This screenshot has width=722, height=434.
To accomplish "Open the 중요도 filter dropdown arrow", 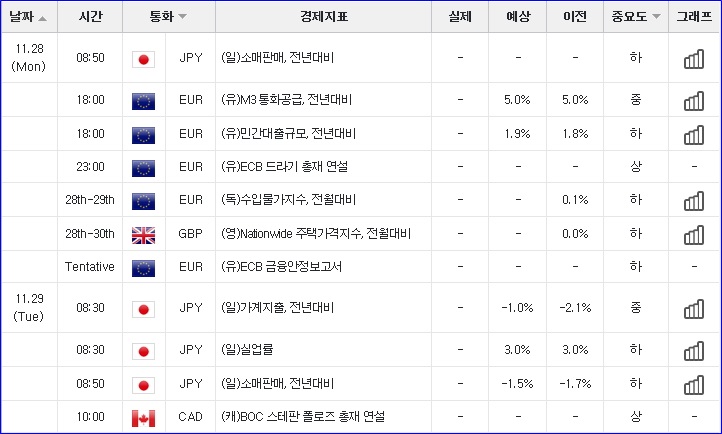I will point(657,17).
